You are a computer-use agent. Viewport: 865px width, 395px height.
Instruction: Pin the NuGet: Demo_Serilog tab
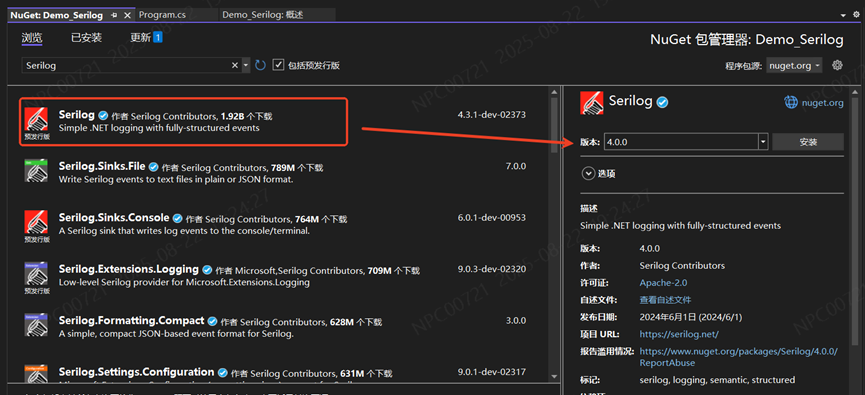(114, 15)
